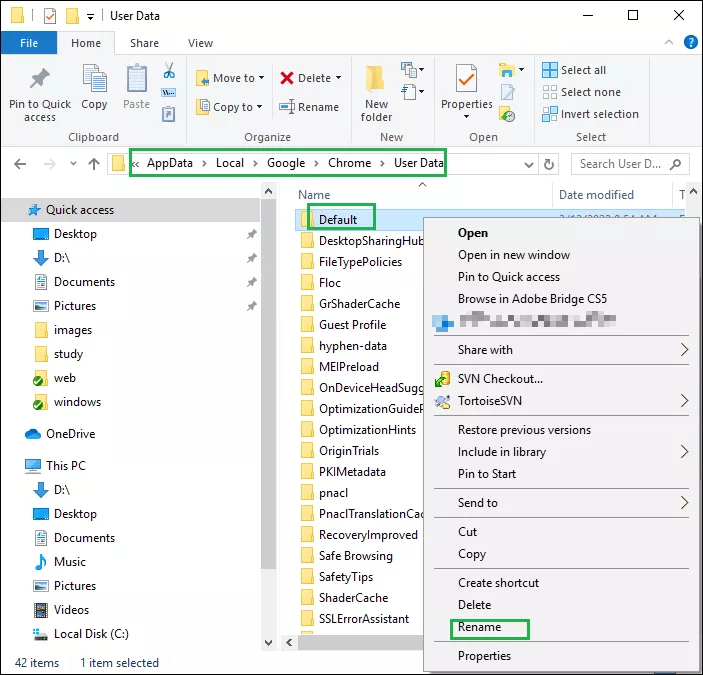Screen dimensions: 703x675
Task: Choose Rename from the context menu
Action: click(479, 627)
